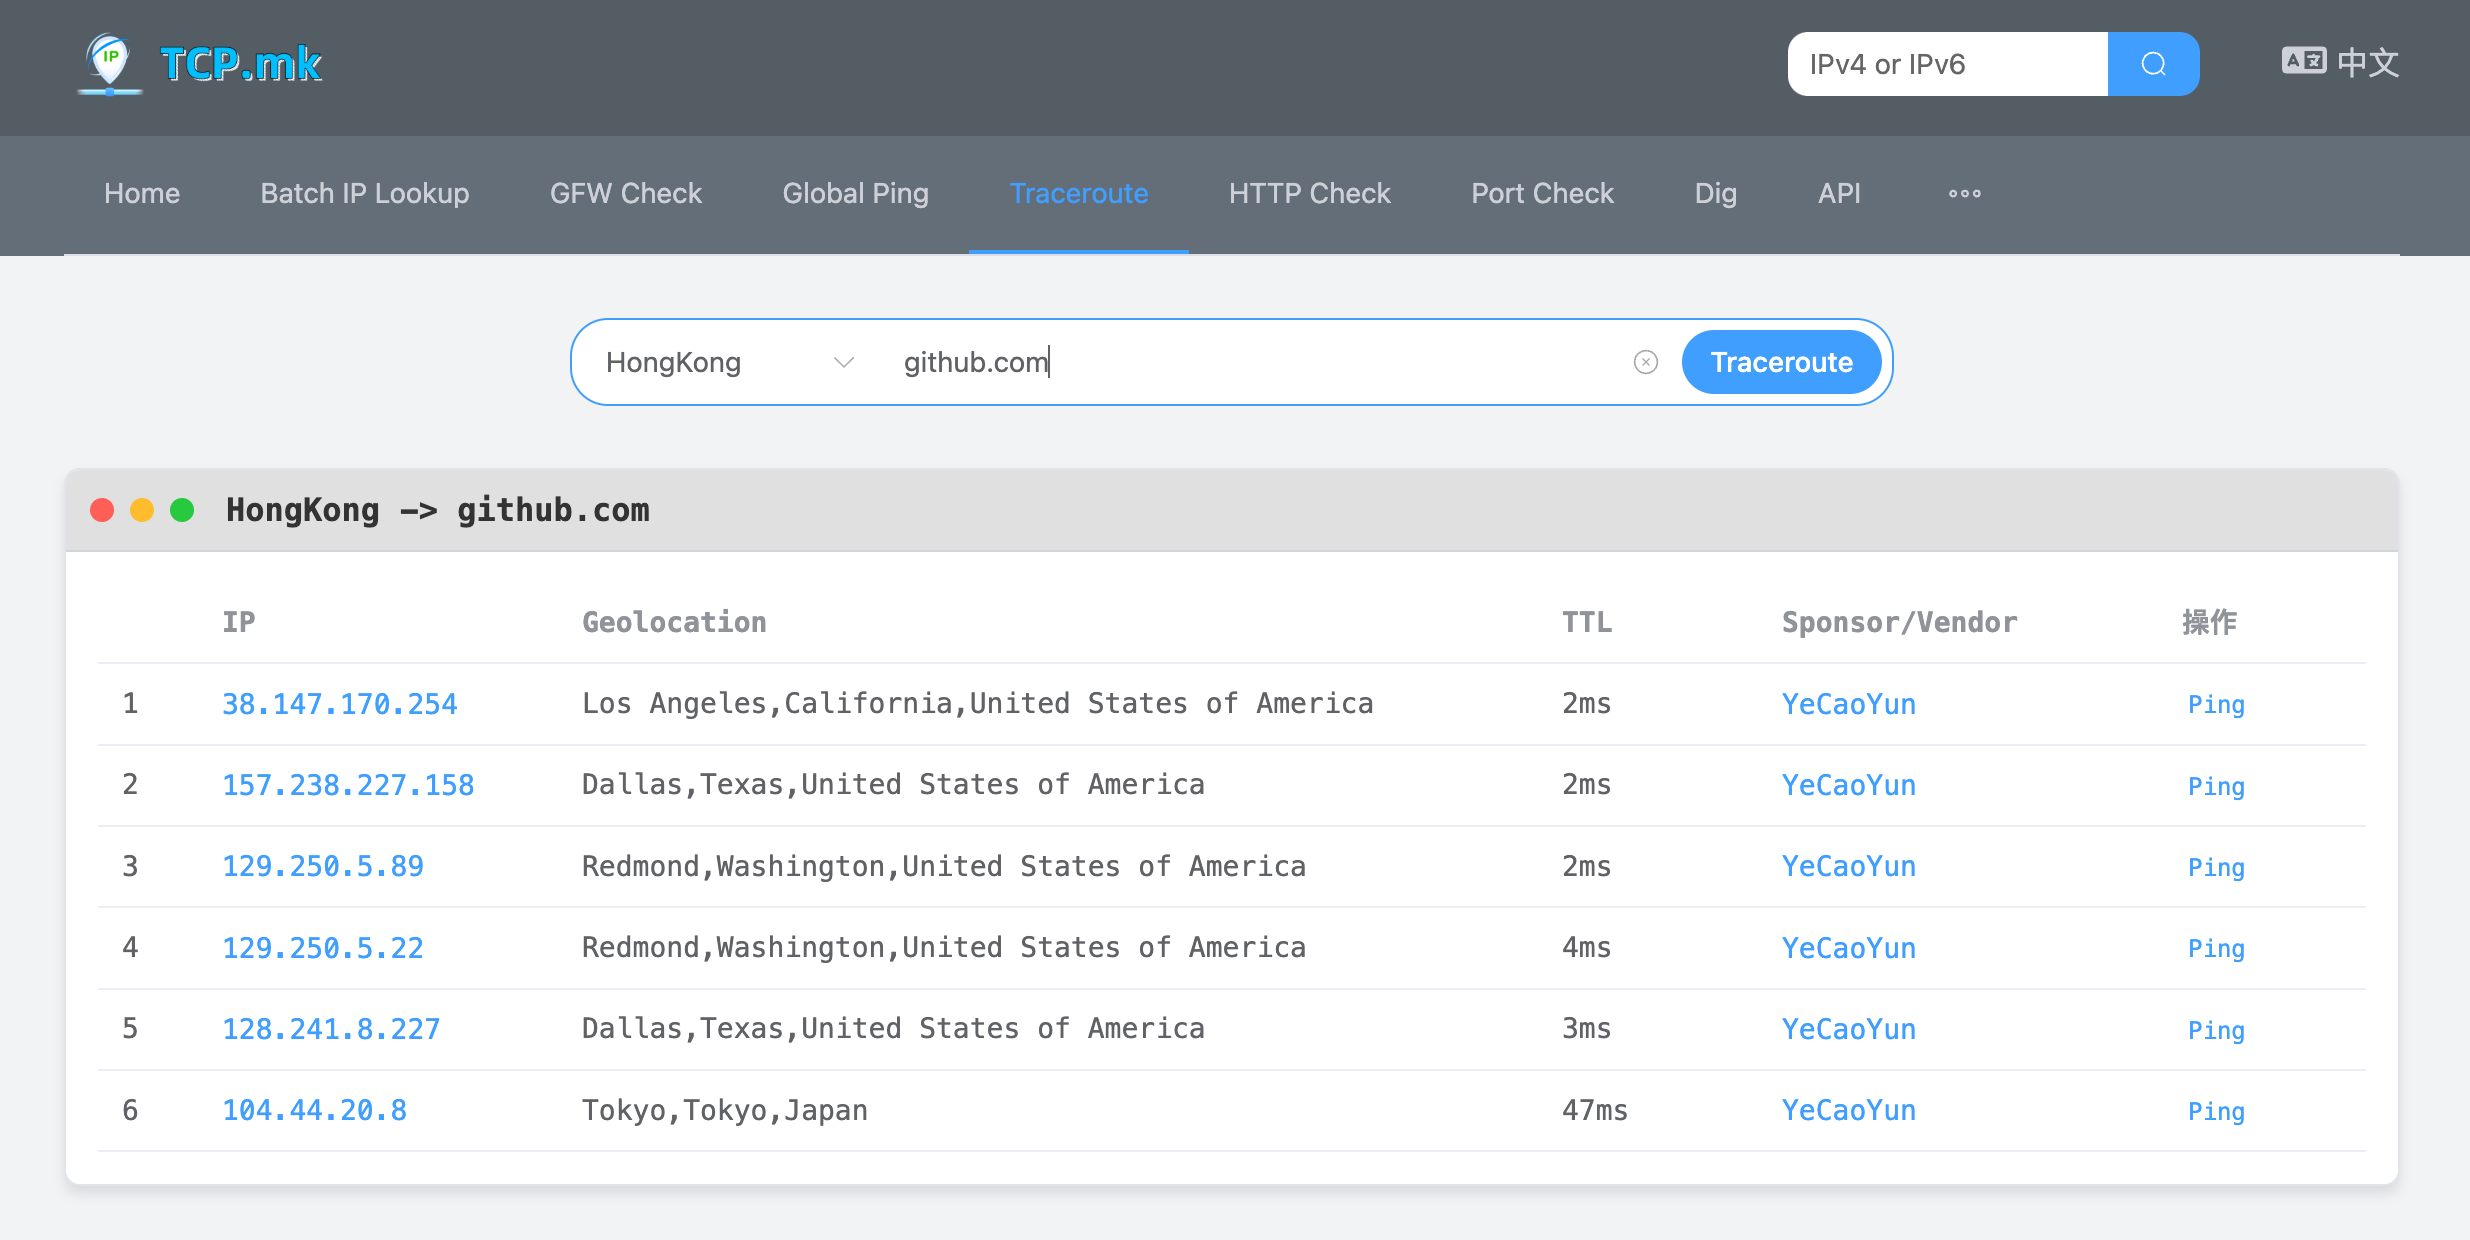
Task: Ping hop 1 at 38.147.170.254
Action: pos(2216,705)
